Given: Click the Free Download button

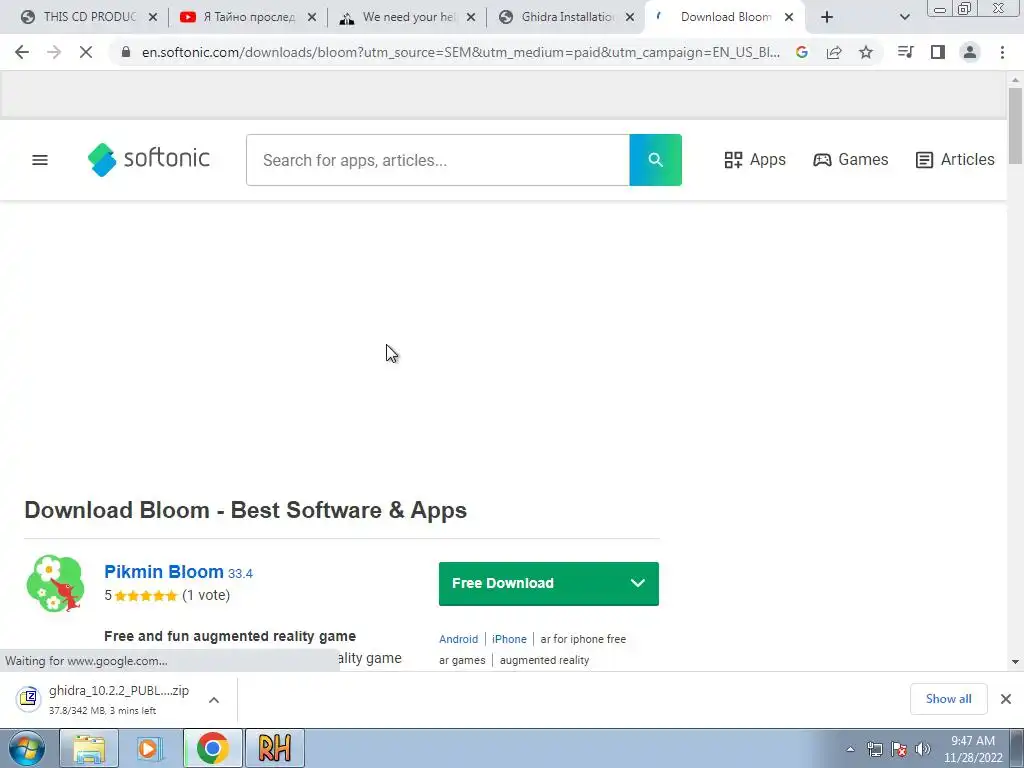Looking at the screenshot, I should [549, 583].
